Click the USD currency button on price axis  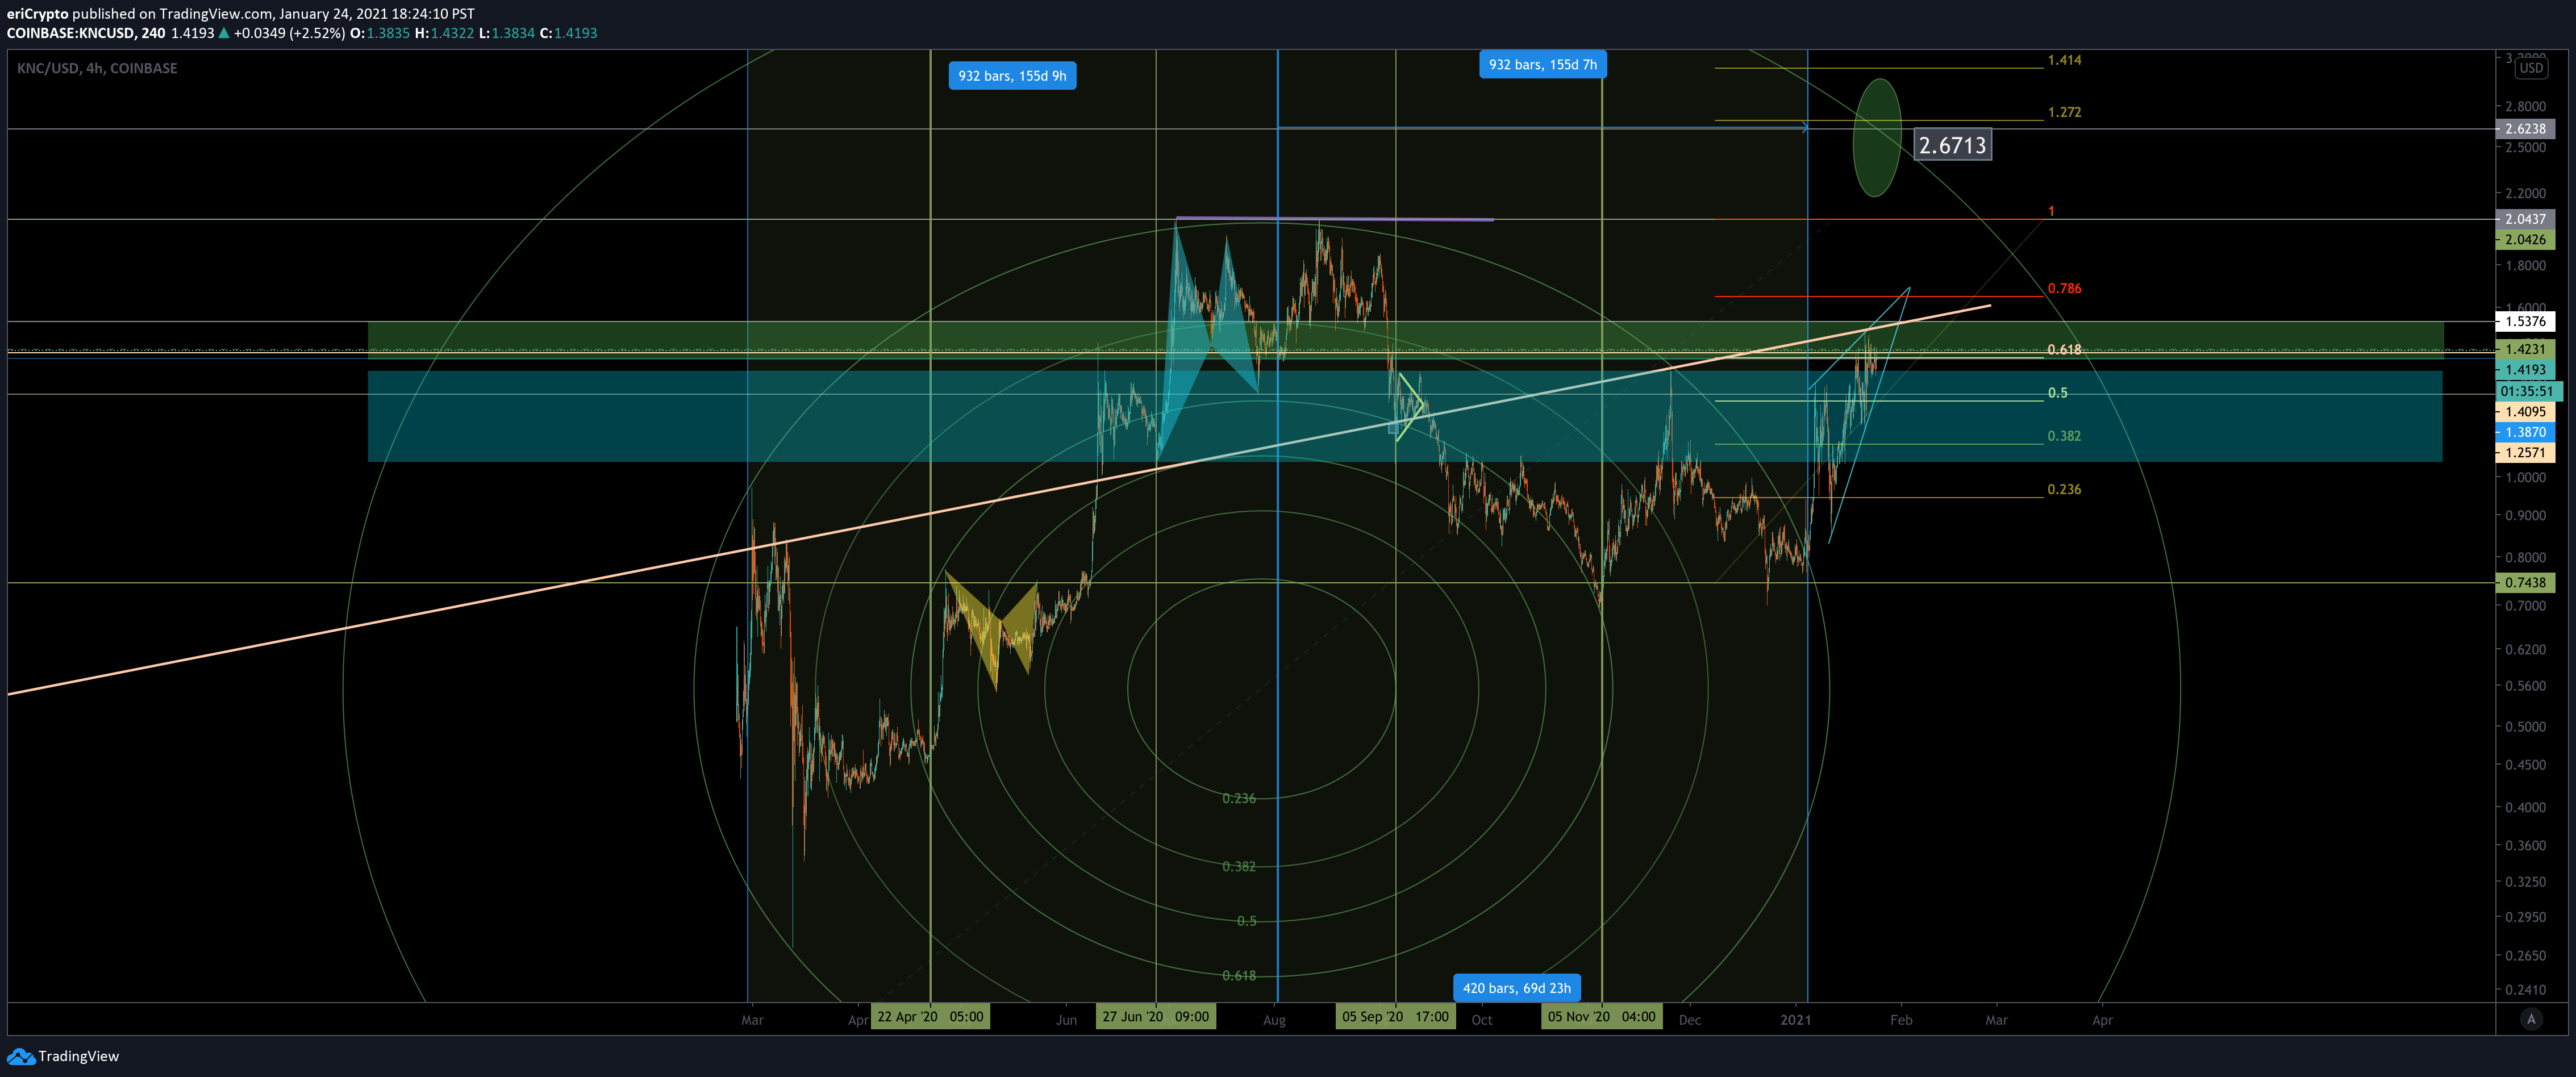click(2531, 68)
